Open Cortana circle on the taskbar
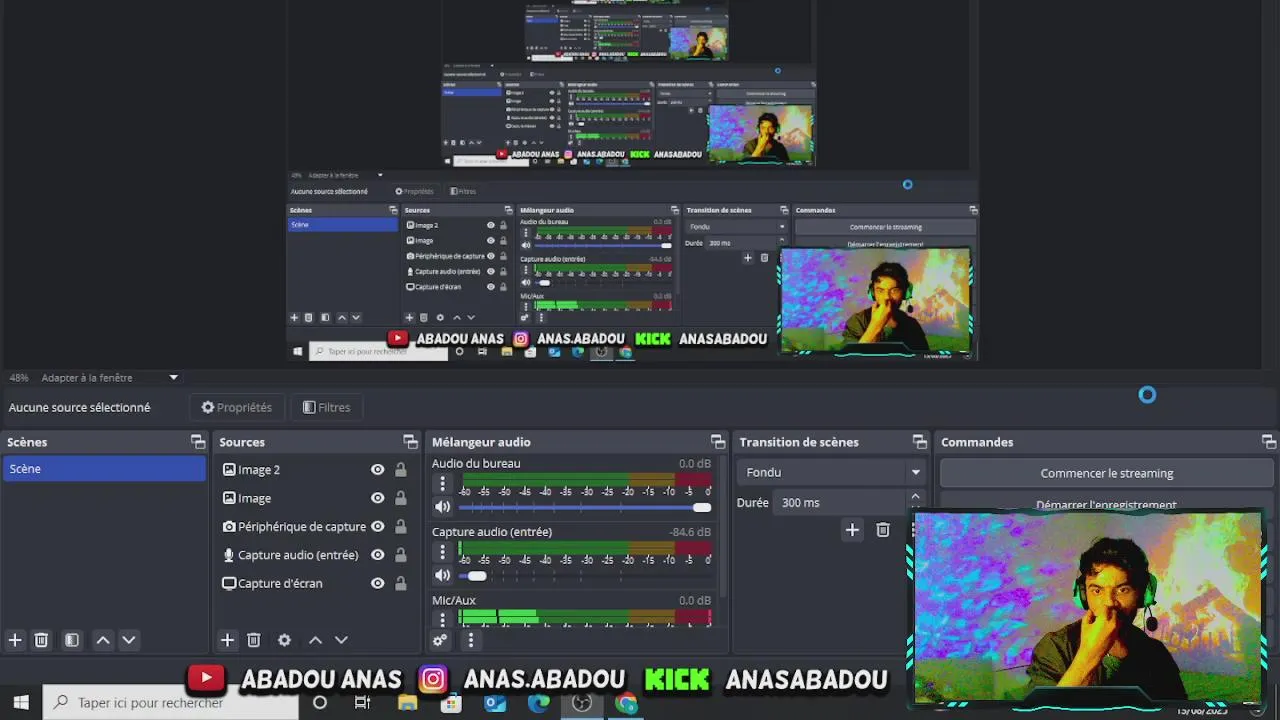Screen dimensions: 1280x720 coord(320,703)
